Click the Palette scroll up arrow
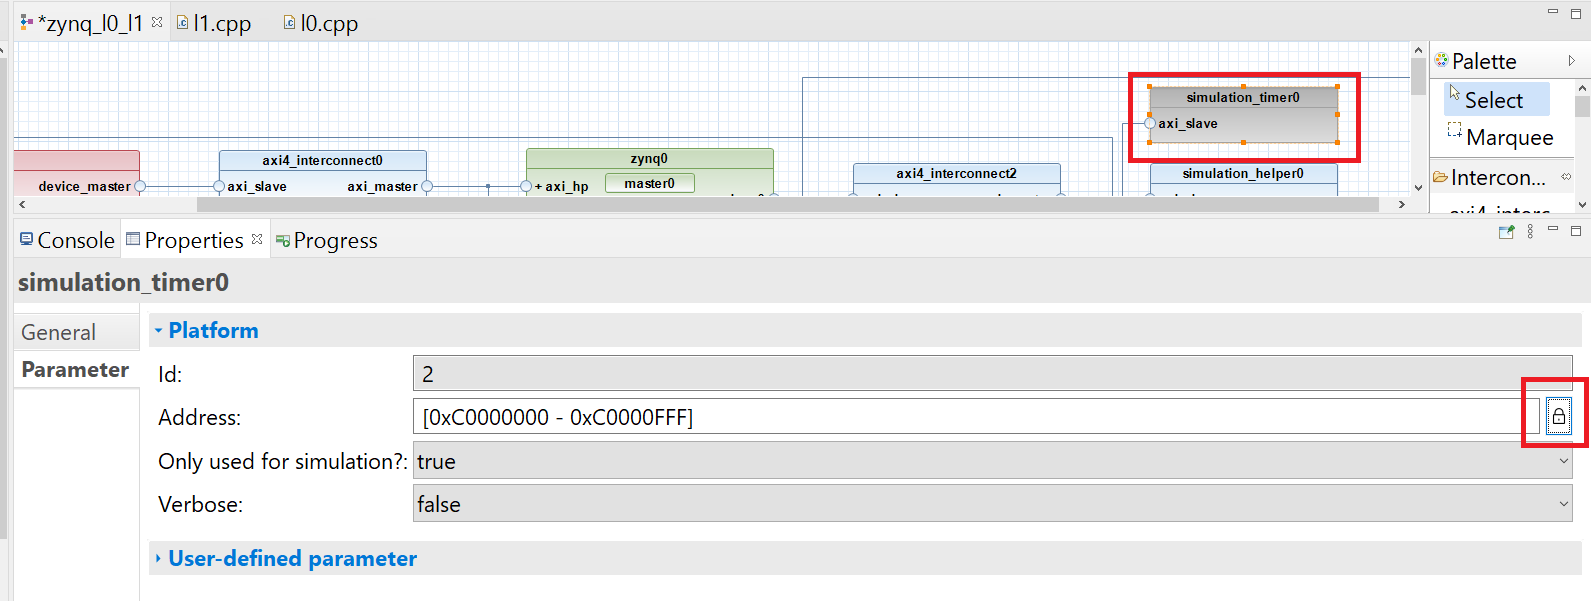 (x=1582, y=89)
